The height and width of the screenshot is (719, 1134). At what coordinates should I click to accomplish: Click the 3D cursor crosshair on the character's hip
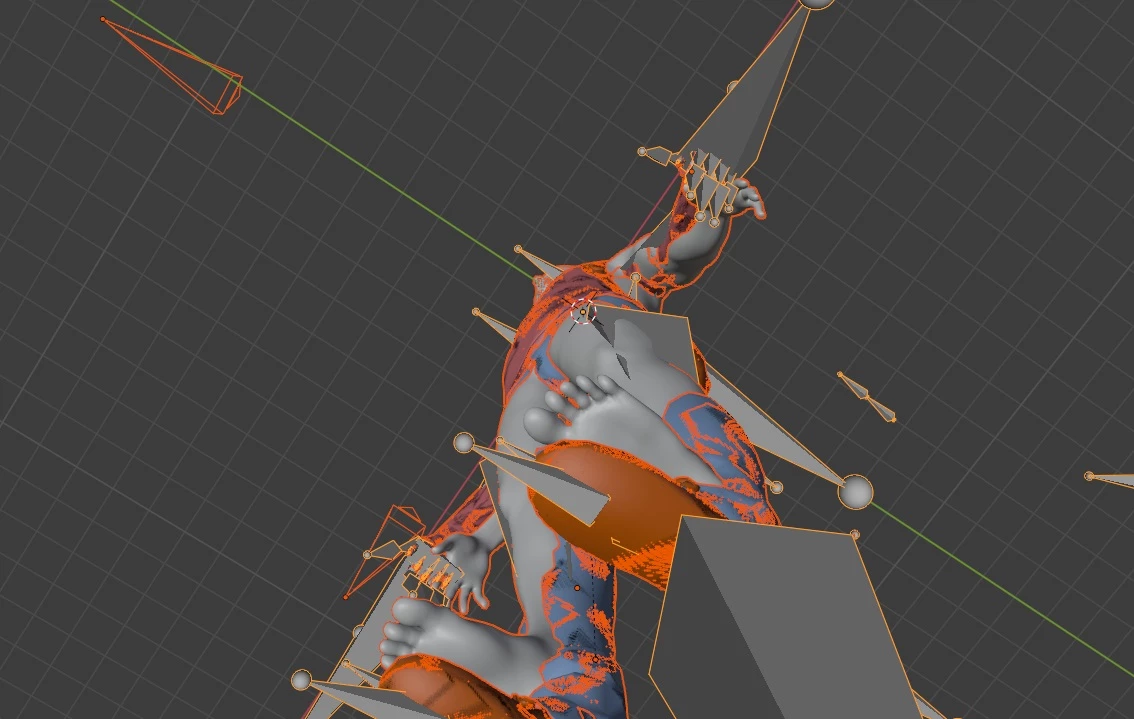pyautogui.click(x=583, y=312)
